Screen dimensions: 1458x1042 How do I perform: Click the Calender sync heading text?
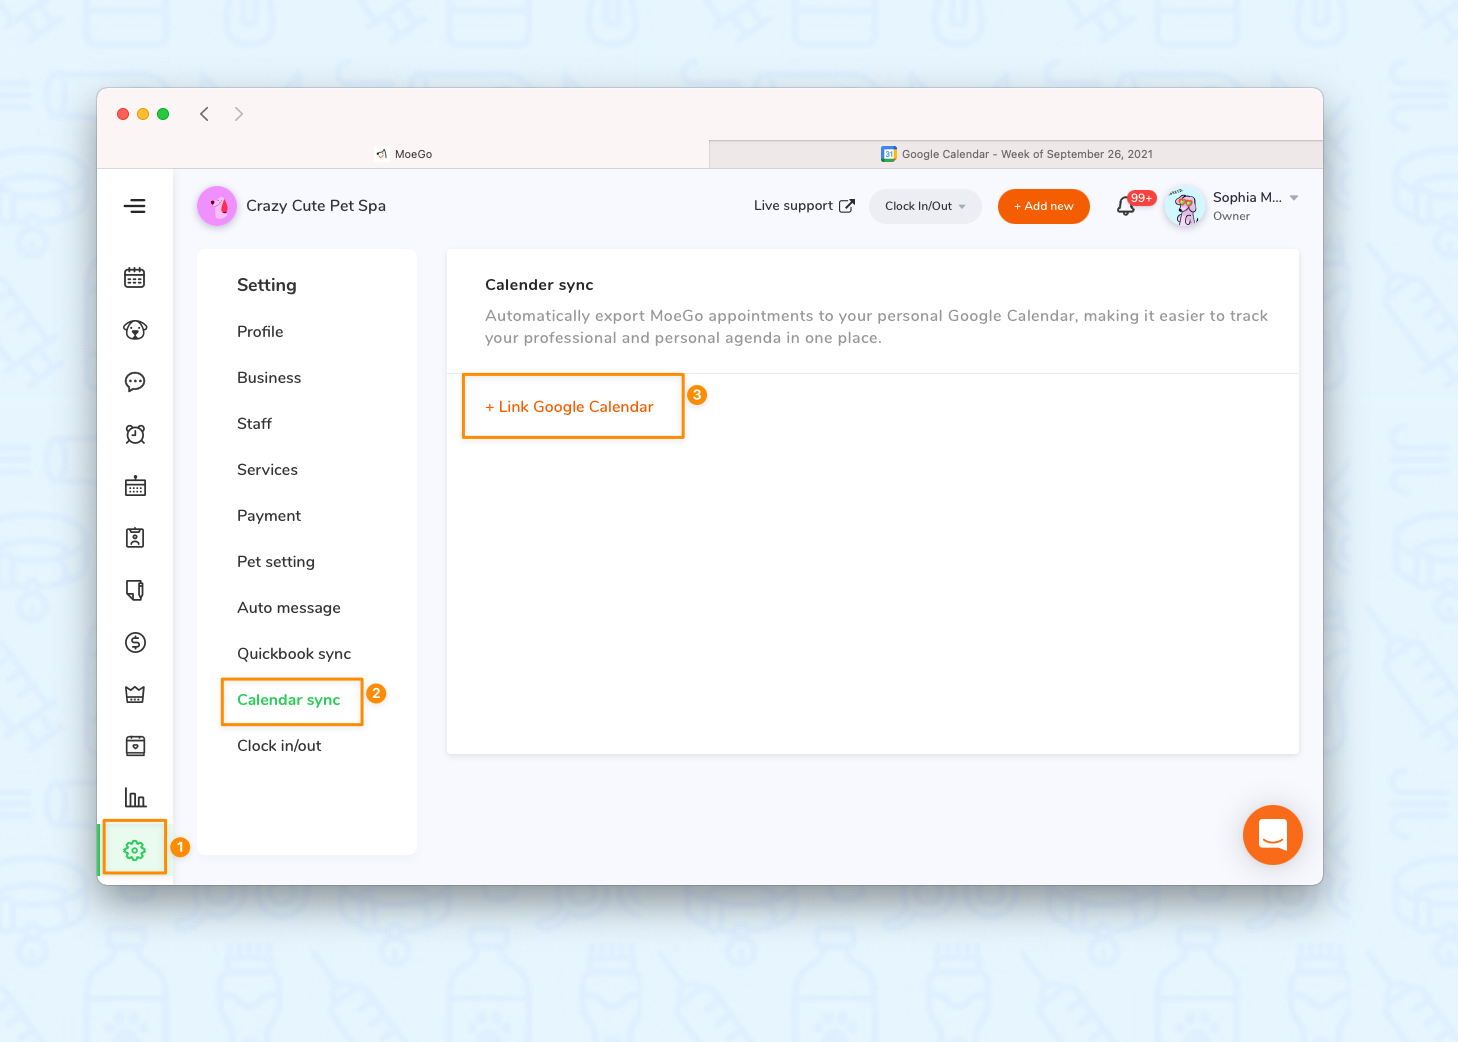tap(539, 285)
